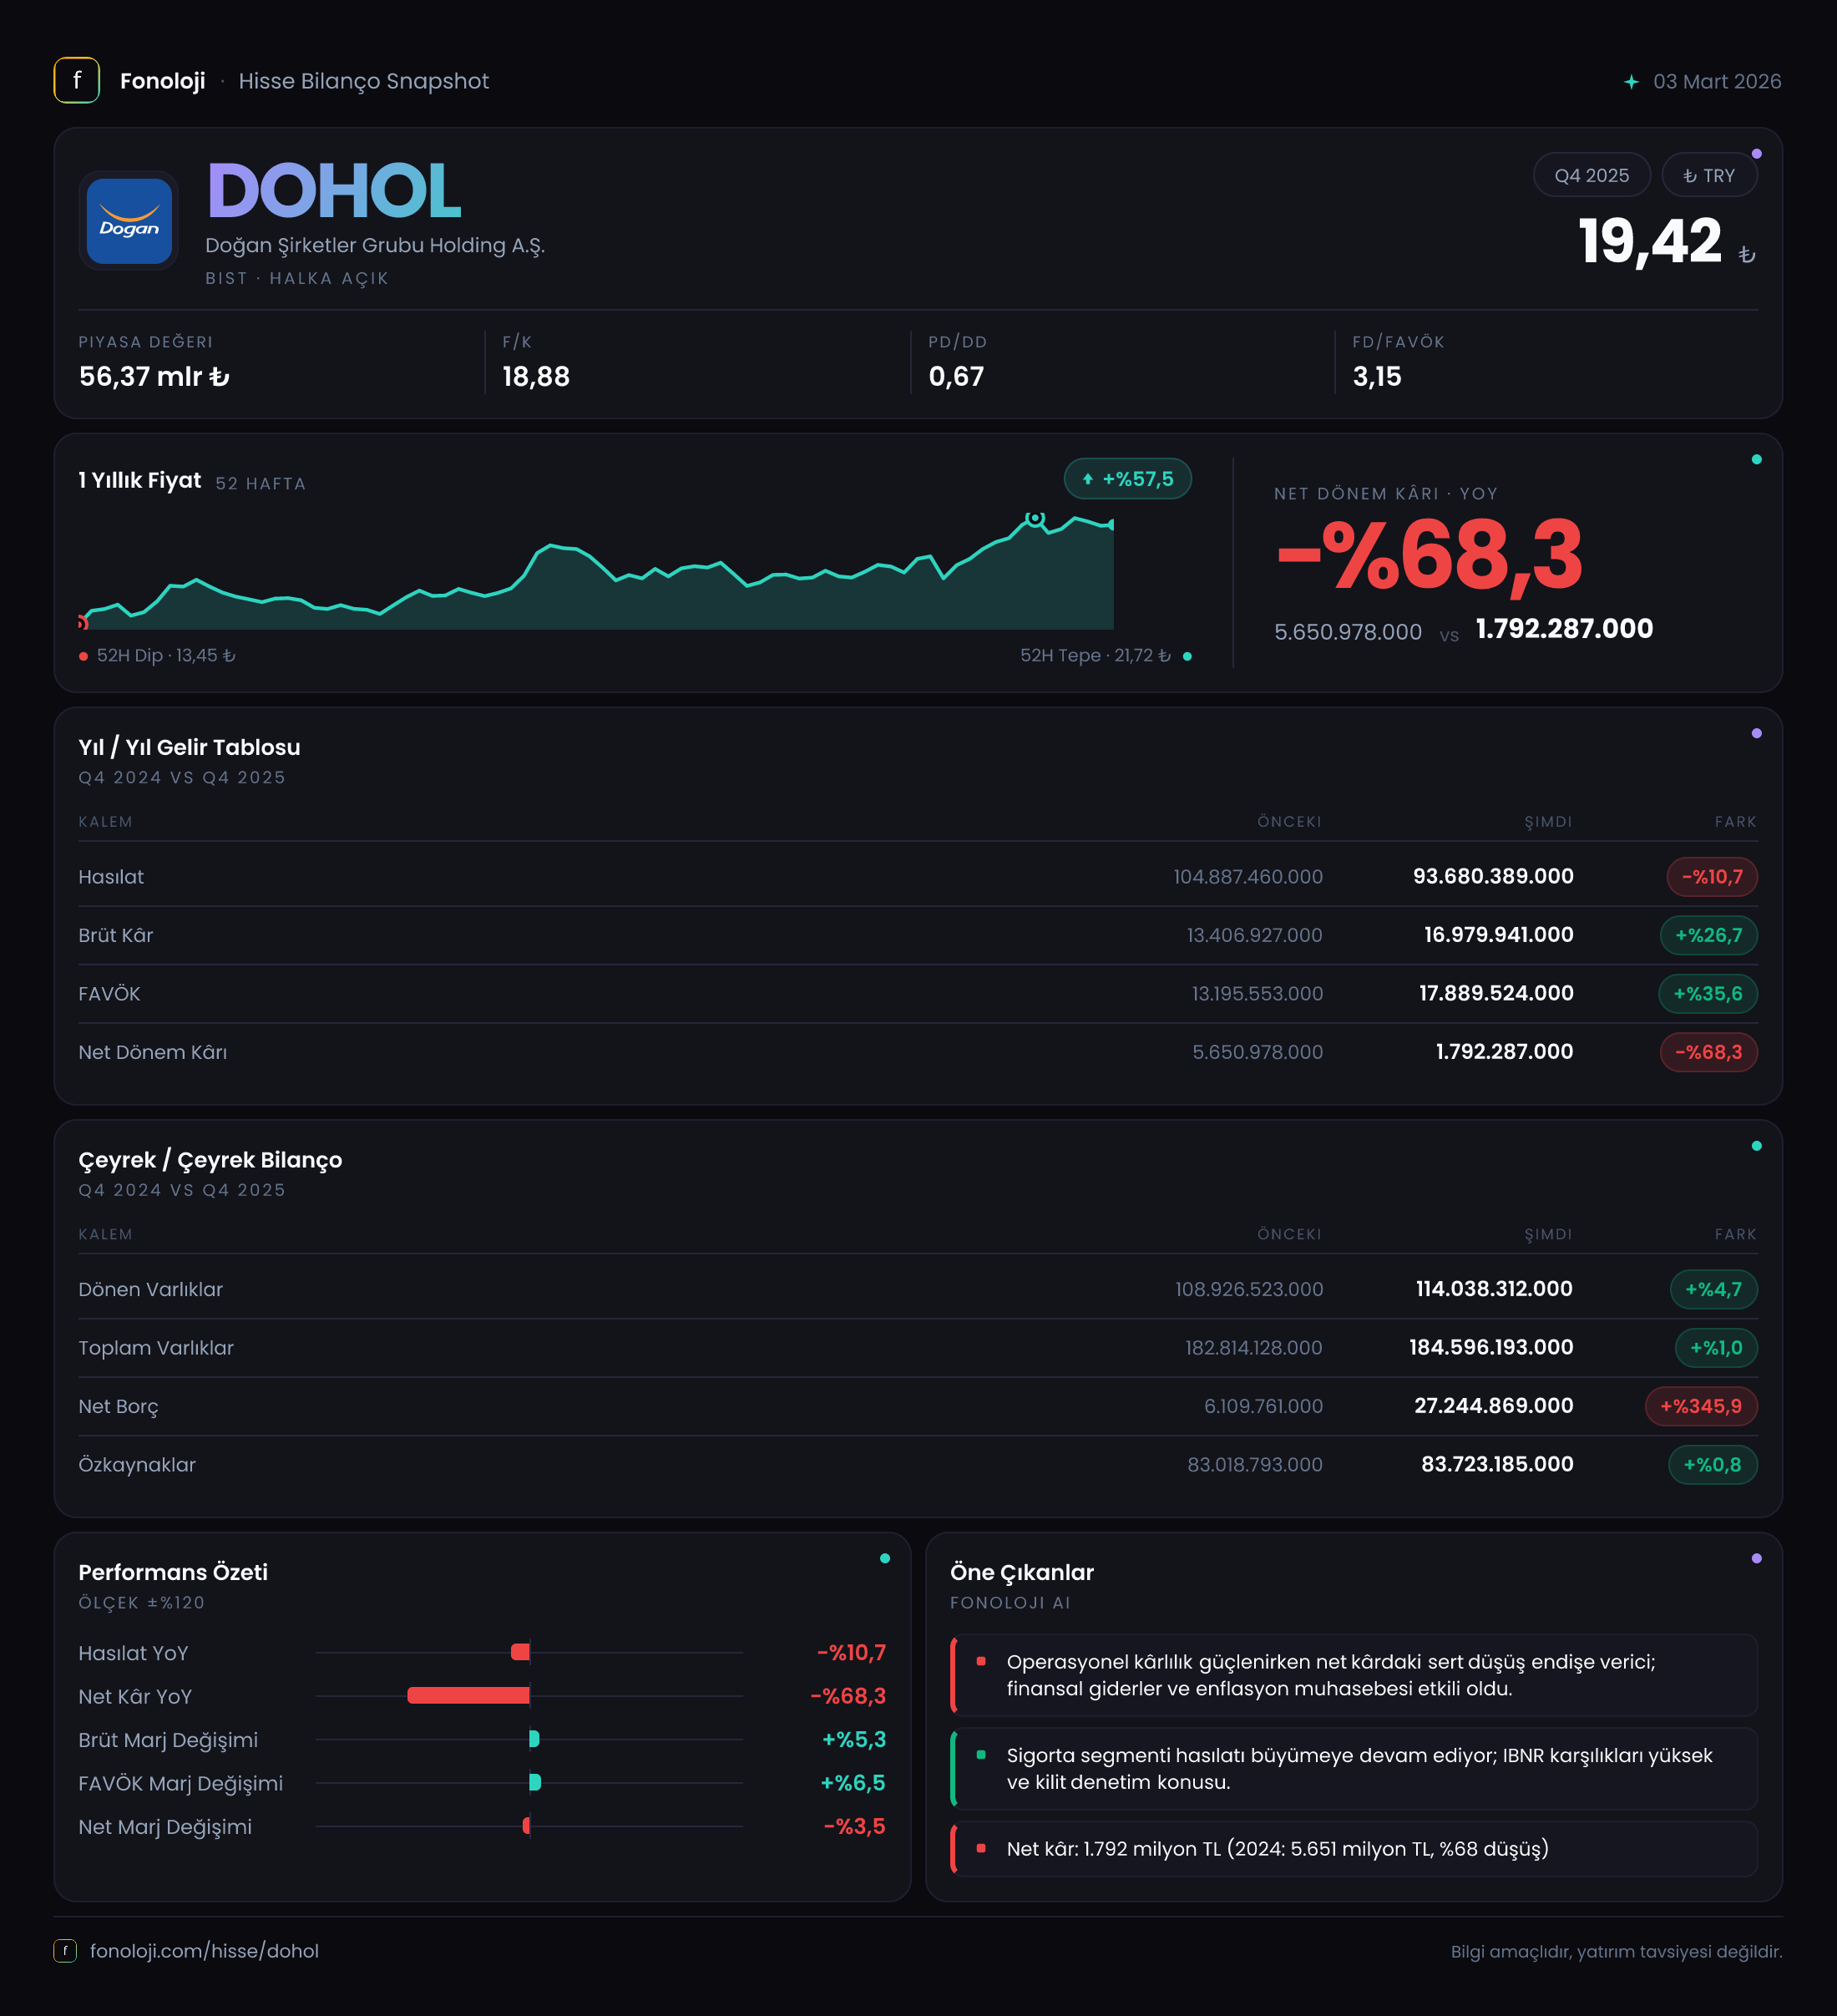Click the DOHOL ticker title
Screen dimensions: 1837x2016
click(x=334, y=190)
